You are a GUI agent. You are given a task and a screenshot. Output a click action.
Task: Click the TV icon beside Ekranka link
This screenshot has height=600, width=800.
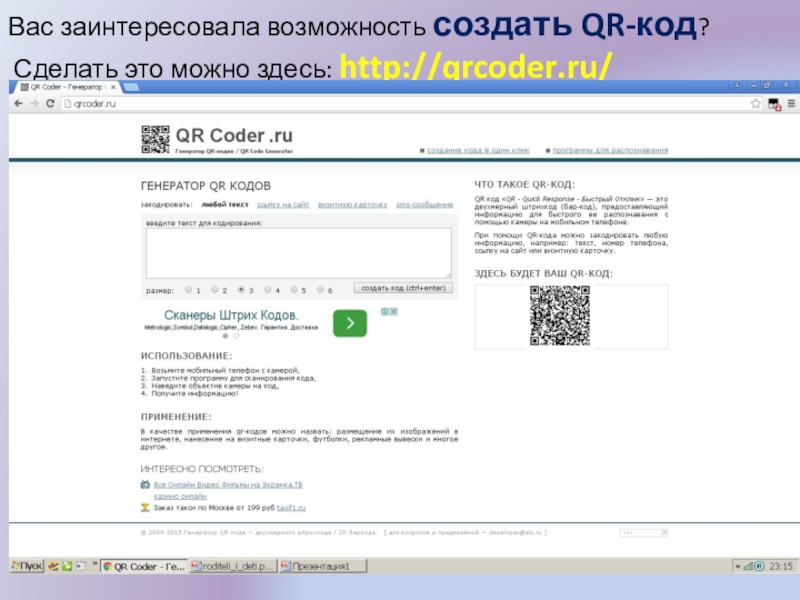point(145,484)
